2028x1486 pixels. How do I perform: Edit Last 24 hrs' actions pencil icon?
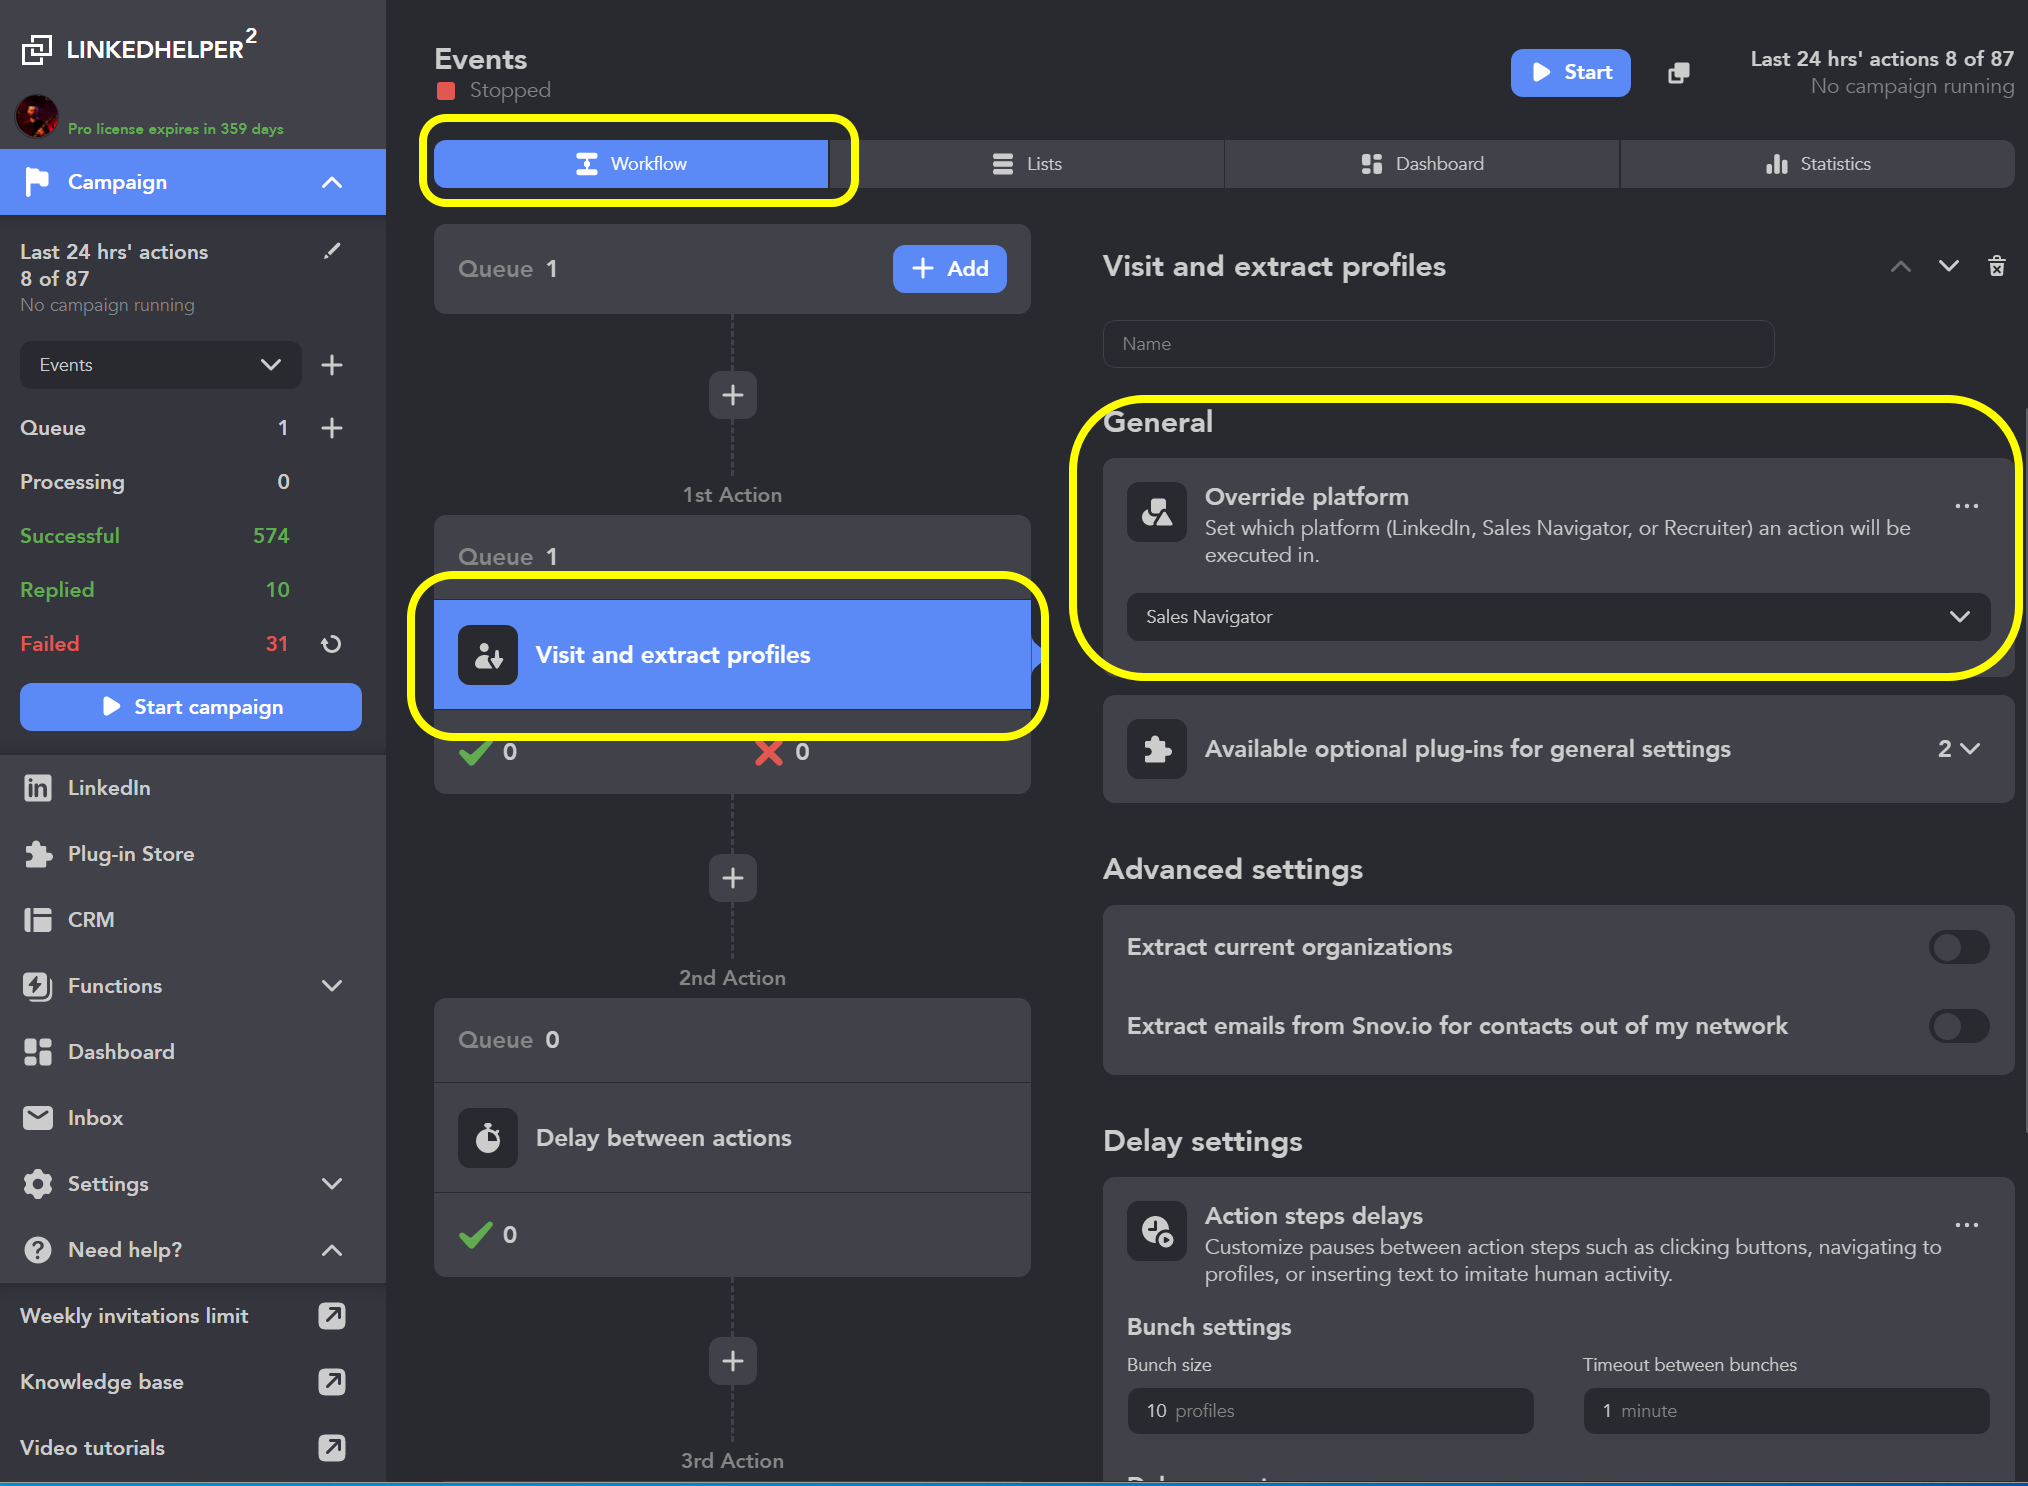point(332,251)
